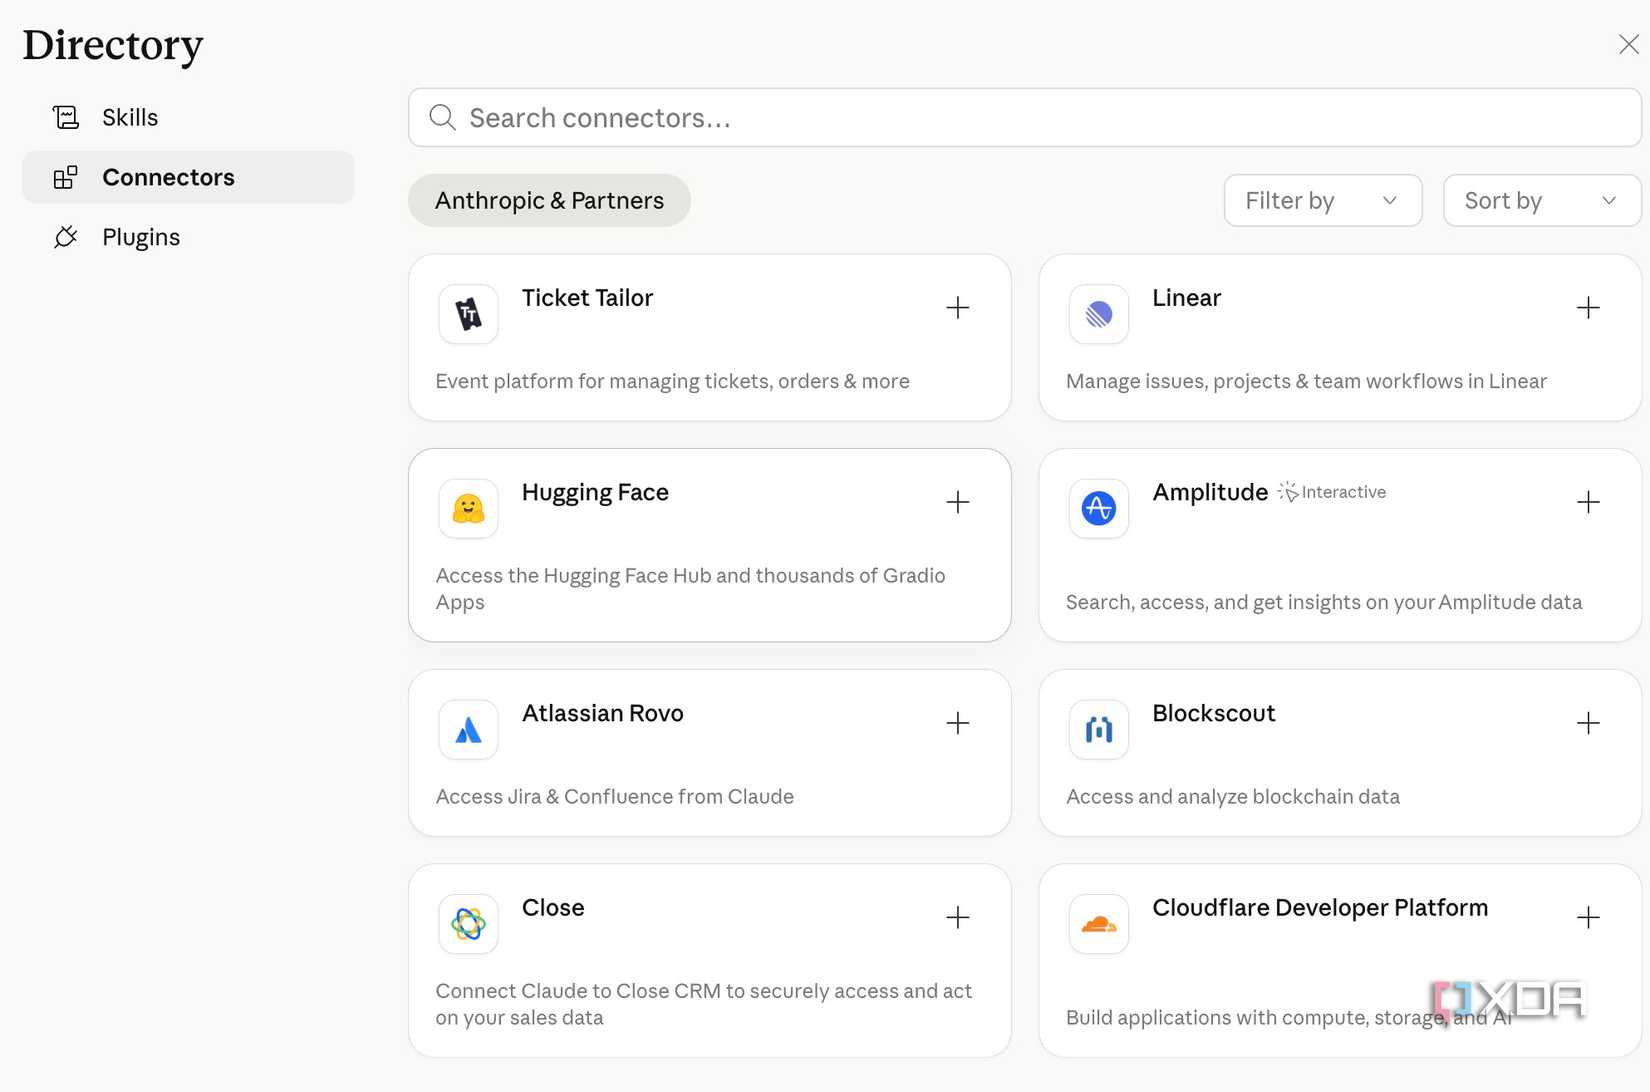This screenshot has height=1092, width=1650.
Task: Close the Directory dialog
Action: click(x=1628, y=45)
